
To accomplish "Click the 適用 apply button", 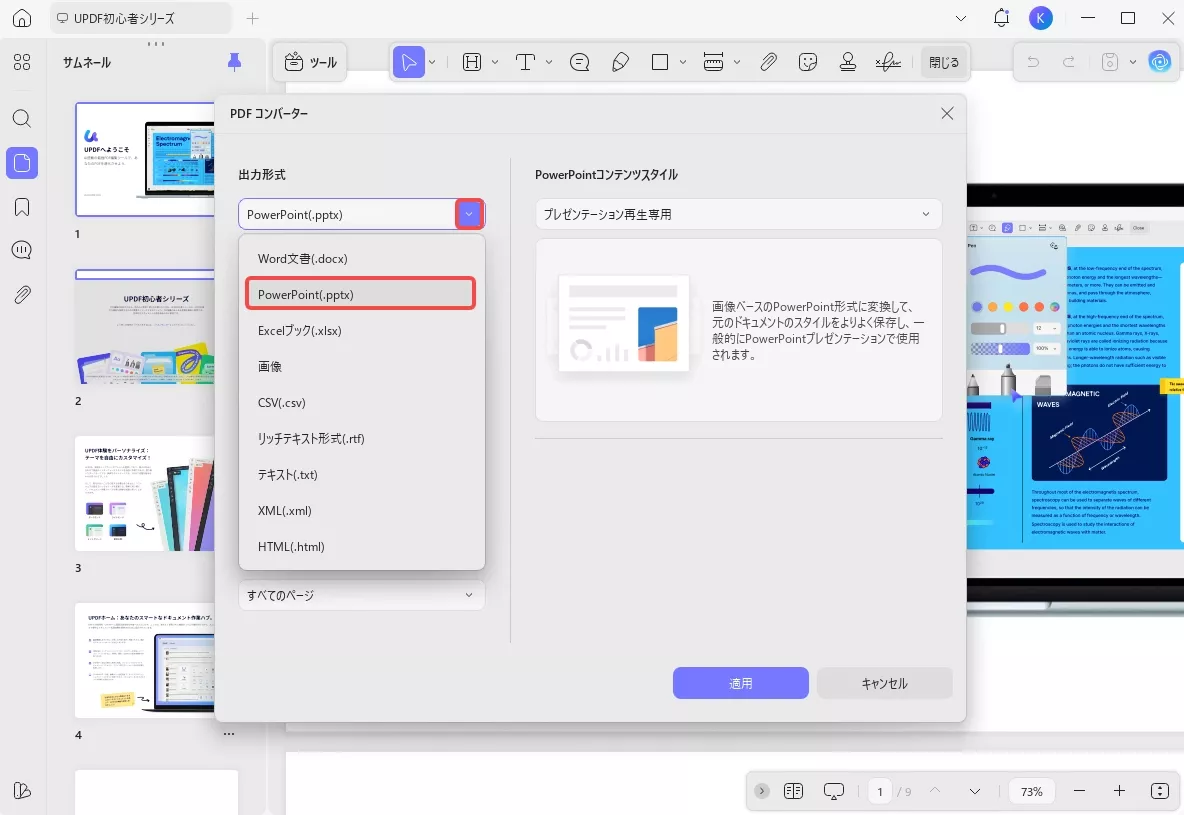I will pyautogui.click(x=740, y=682).
